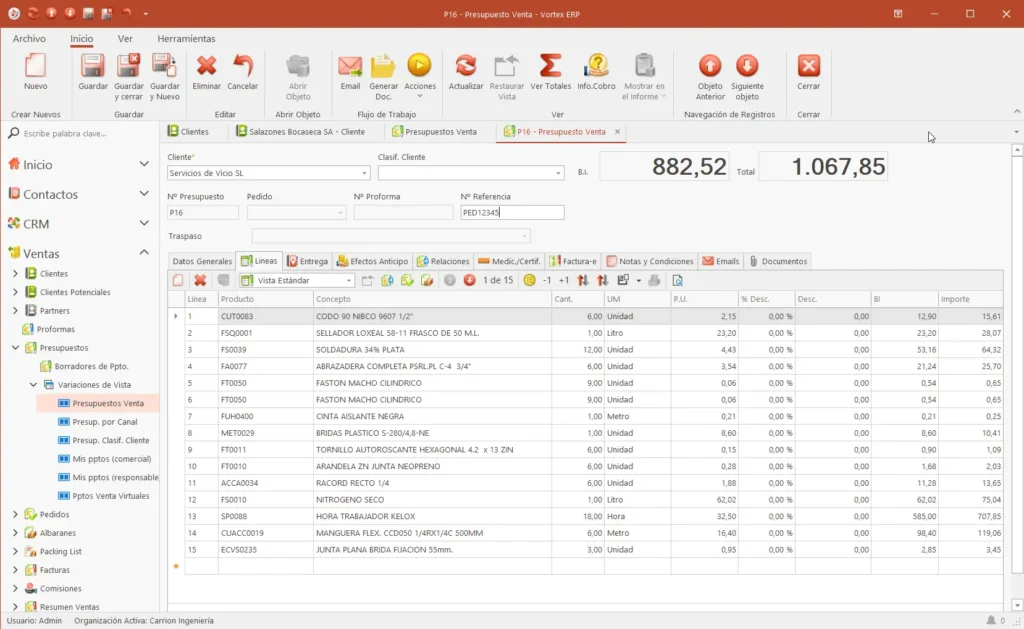Click the Eliminar red X icon
This screenshot has height=629, width=1024.
tap(206, 66)
